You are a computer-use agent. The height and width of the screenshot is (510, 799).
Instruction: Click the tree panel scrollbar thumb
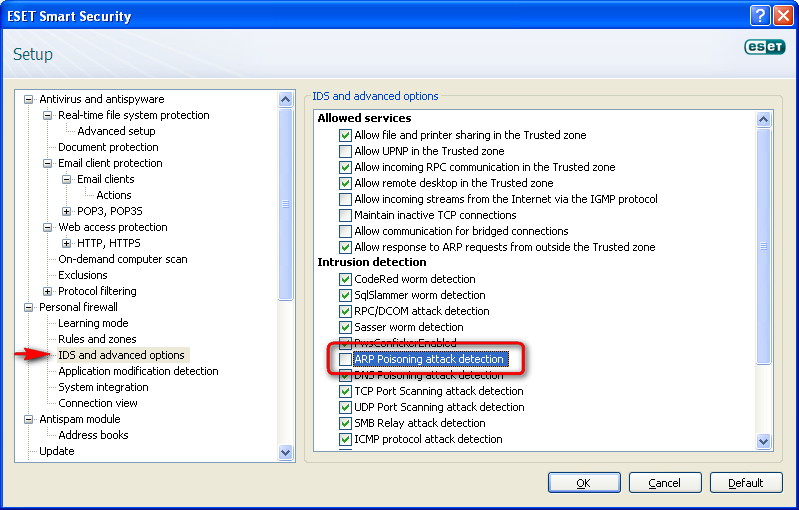click(x=285, y=204)
